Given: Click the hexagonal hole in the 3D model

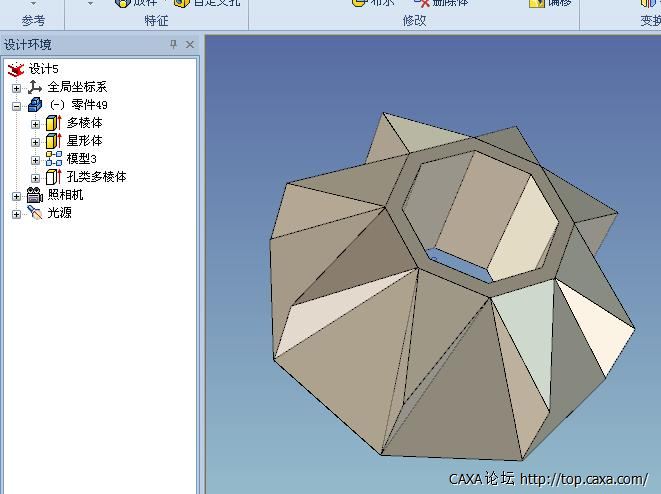Looking at the screenshot, I should [470, 215].
